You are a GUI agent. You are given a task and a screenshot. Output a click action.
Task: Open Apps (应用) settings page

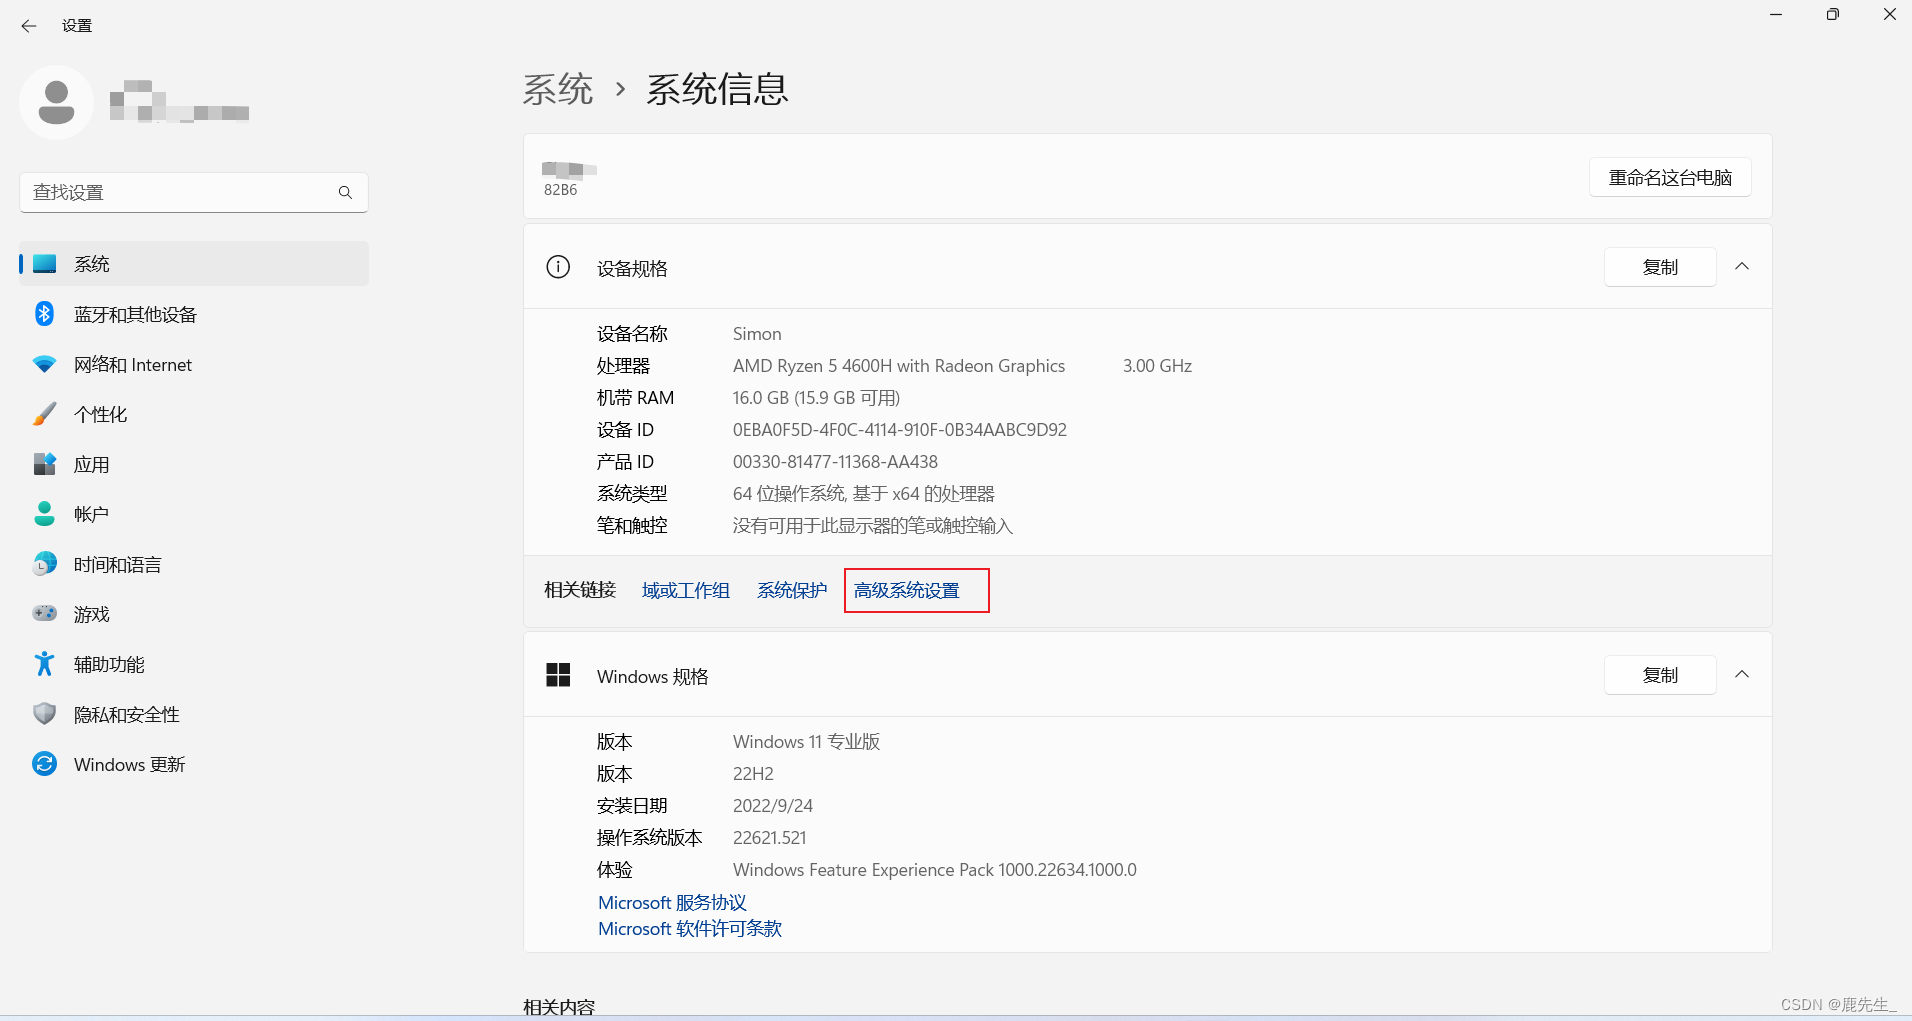[91, 465]
